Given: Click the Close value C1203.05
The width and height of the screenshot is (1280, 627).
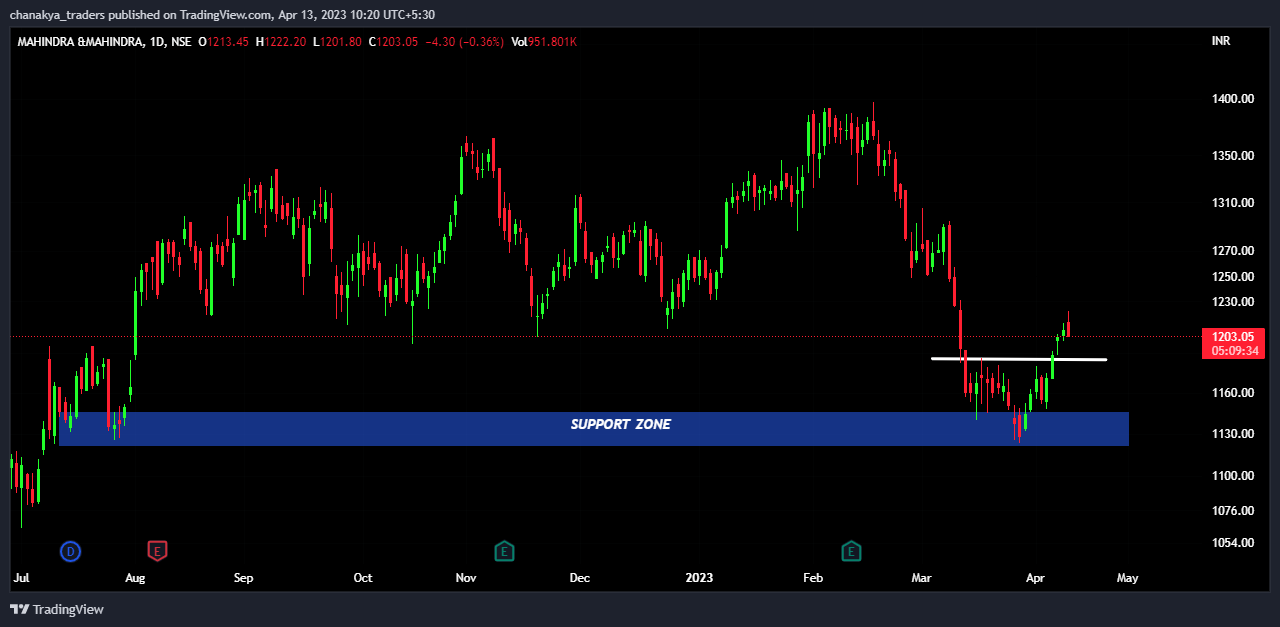Looking at the screenshot, I should tap(394, 42).
